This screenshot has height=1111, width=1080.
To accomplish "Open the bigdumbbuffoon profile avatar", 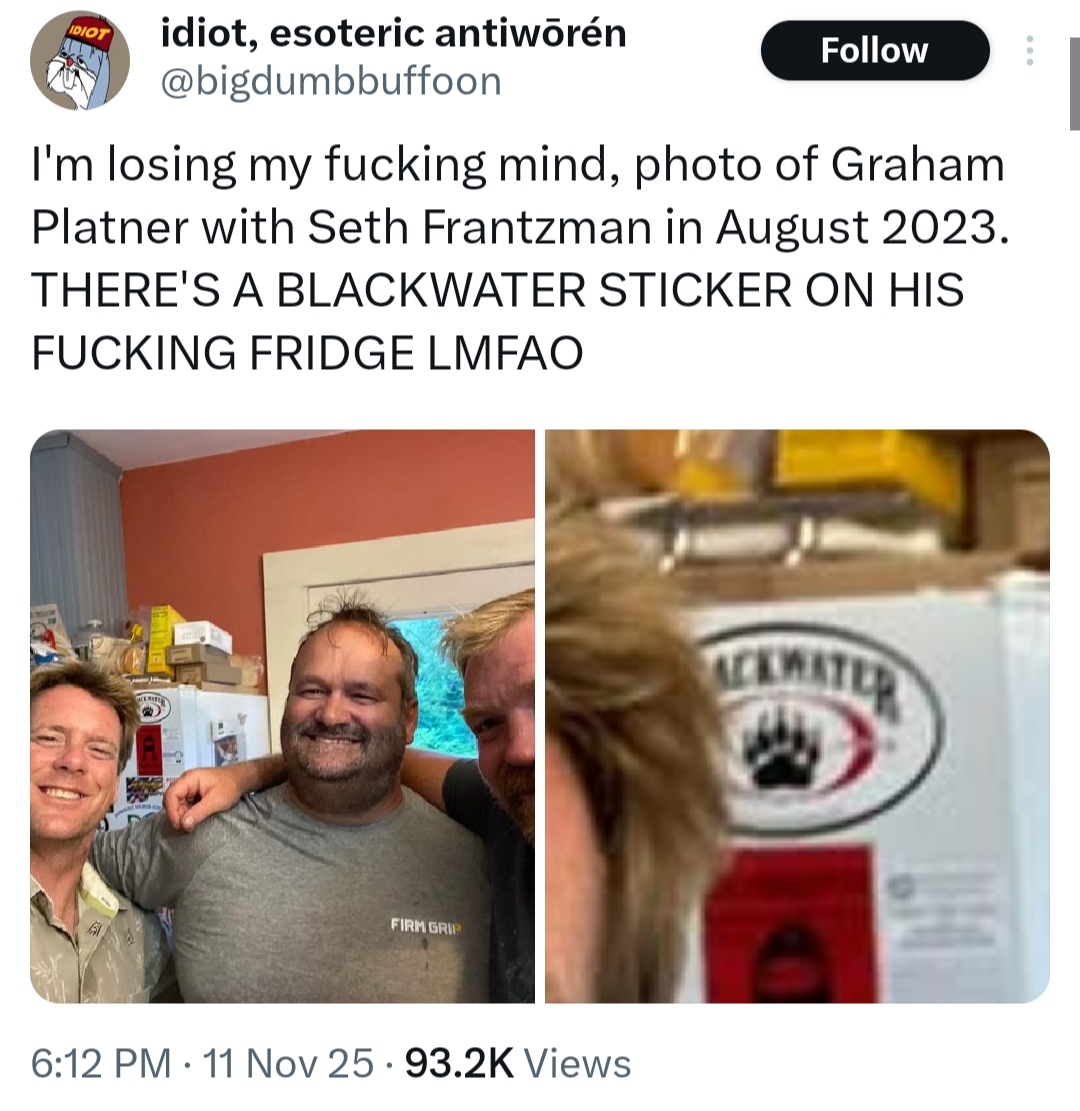I will (79, 60).
